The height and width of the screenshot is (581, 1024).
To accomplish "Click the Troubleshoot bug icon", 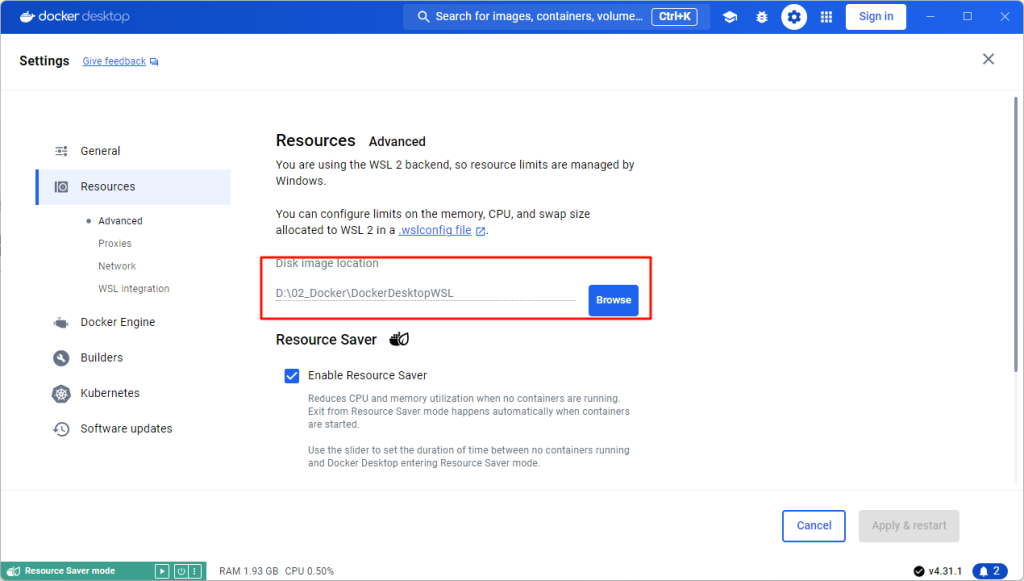I will click(x=762, y=17).
